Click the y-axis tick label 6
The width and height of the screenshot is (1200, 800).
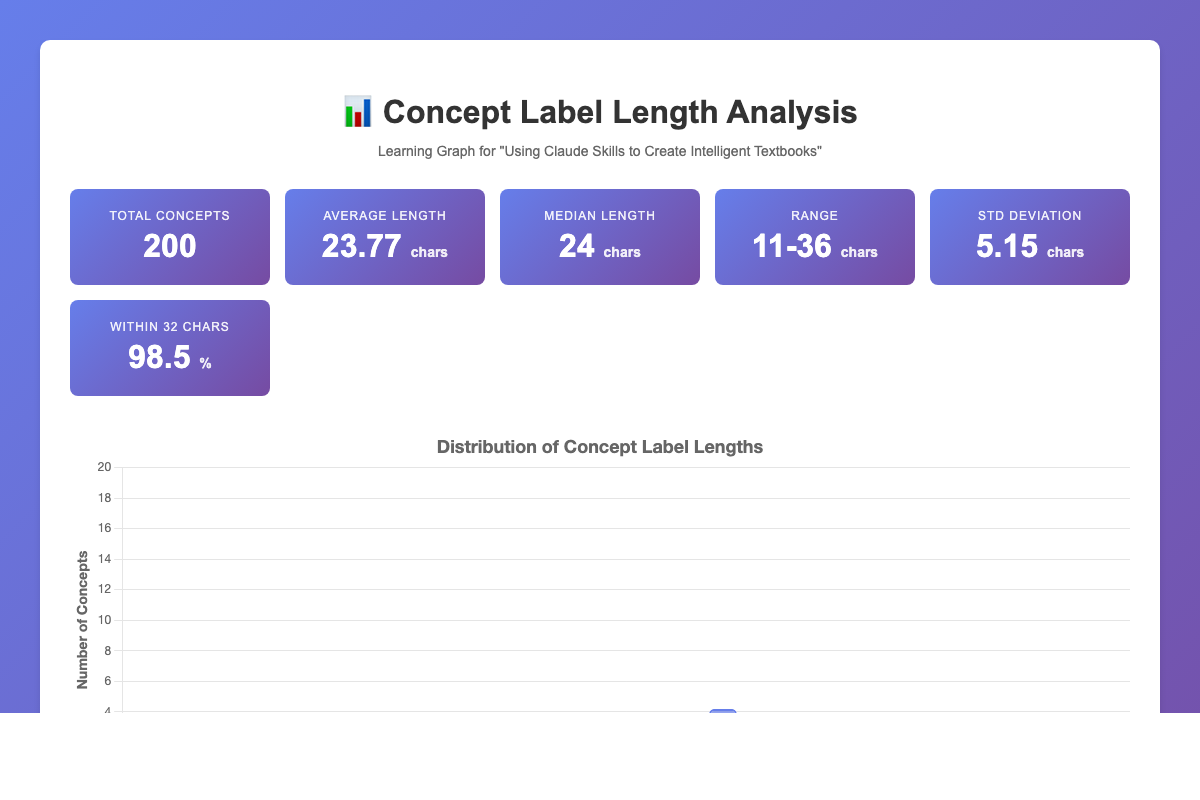click(107, 681)
